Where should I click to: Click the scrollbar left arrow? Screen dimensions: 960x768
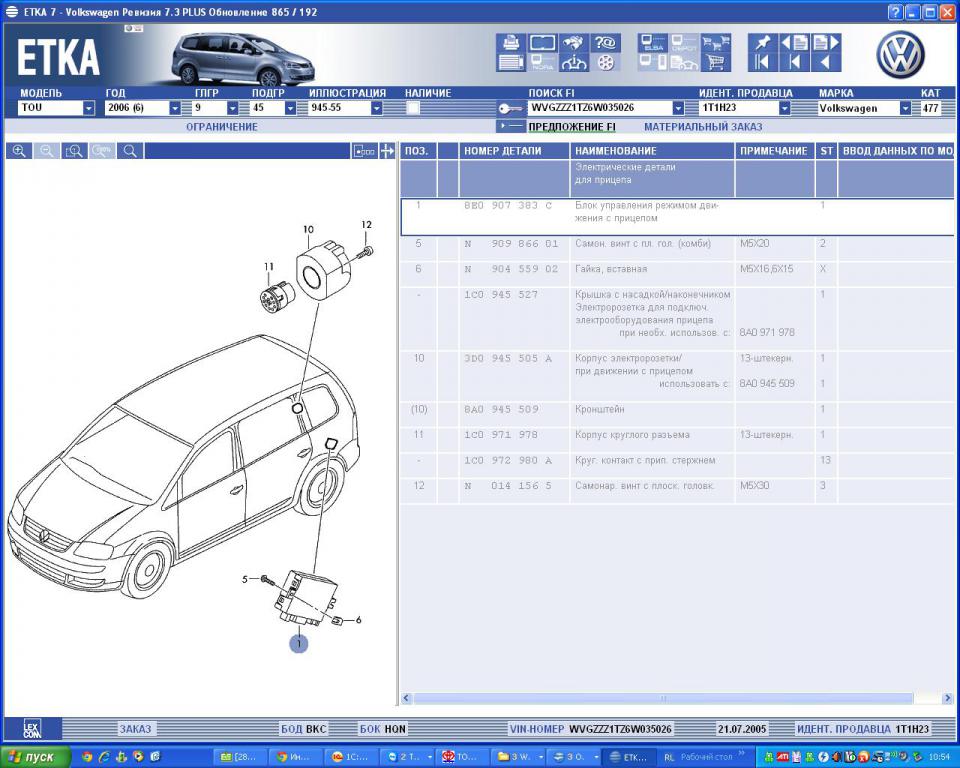(407, 698)
